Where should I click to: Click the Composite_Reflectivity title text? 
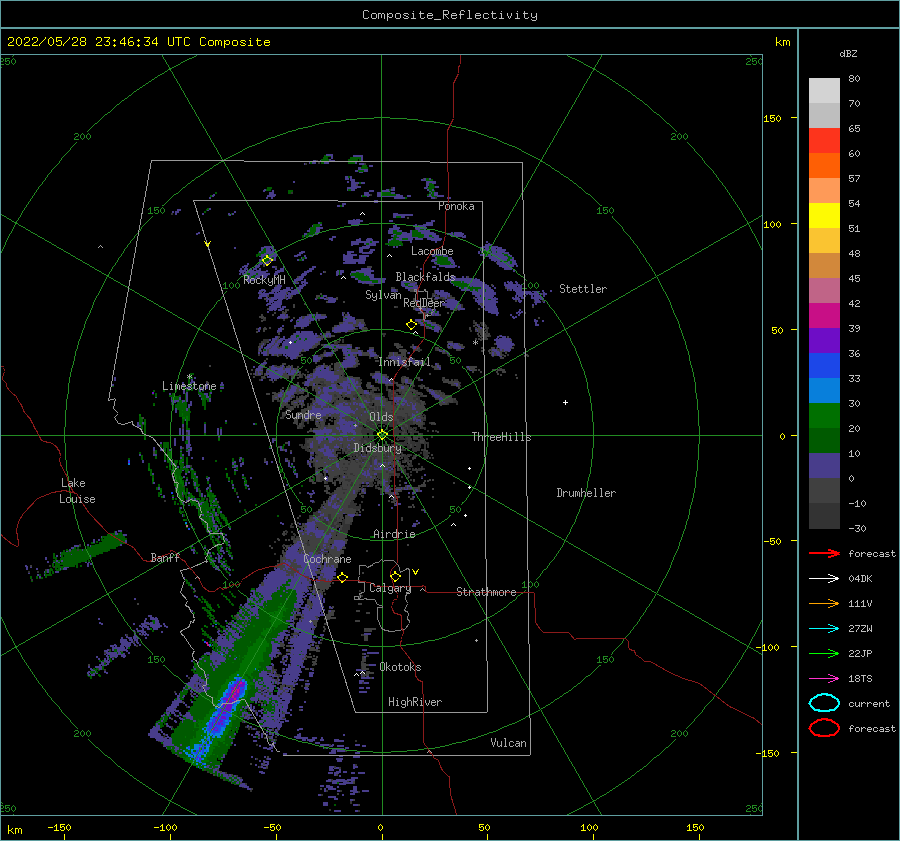[x=450, y=15]
